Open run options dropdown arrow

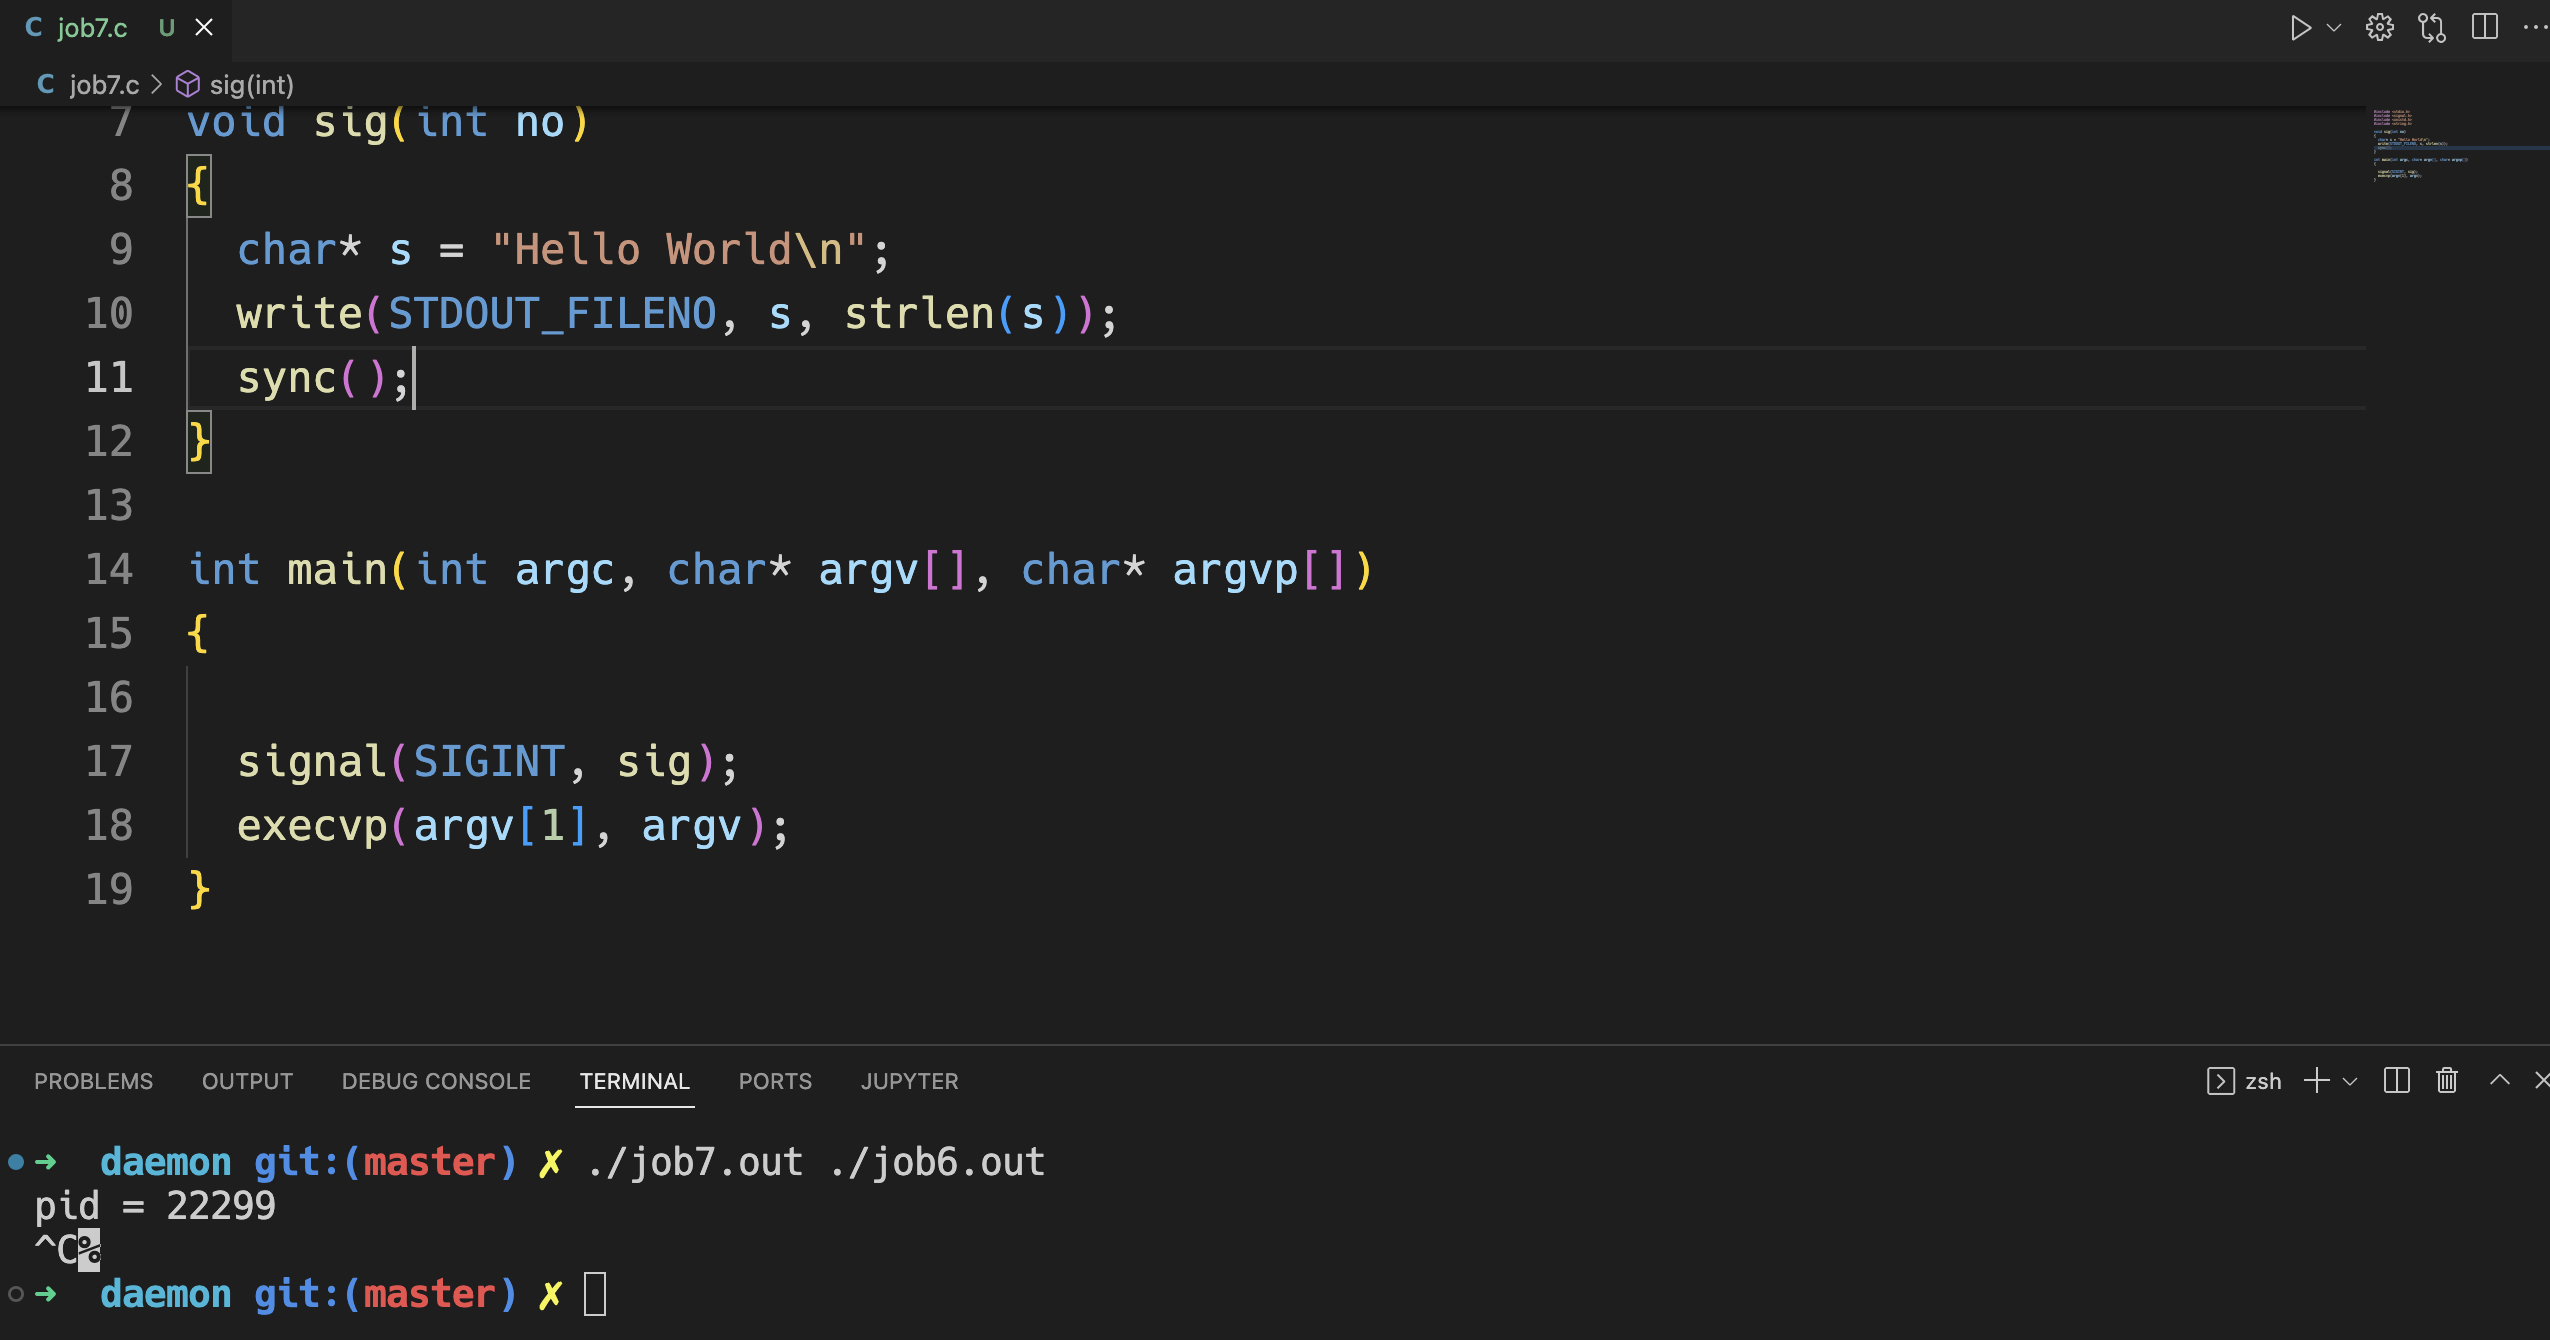pyautogui.click(x=2334, y=27)
